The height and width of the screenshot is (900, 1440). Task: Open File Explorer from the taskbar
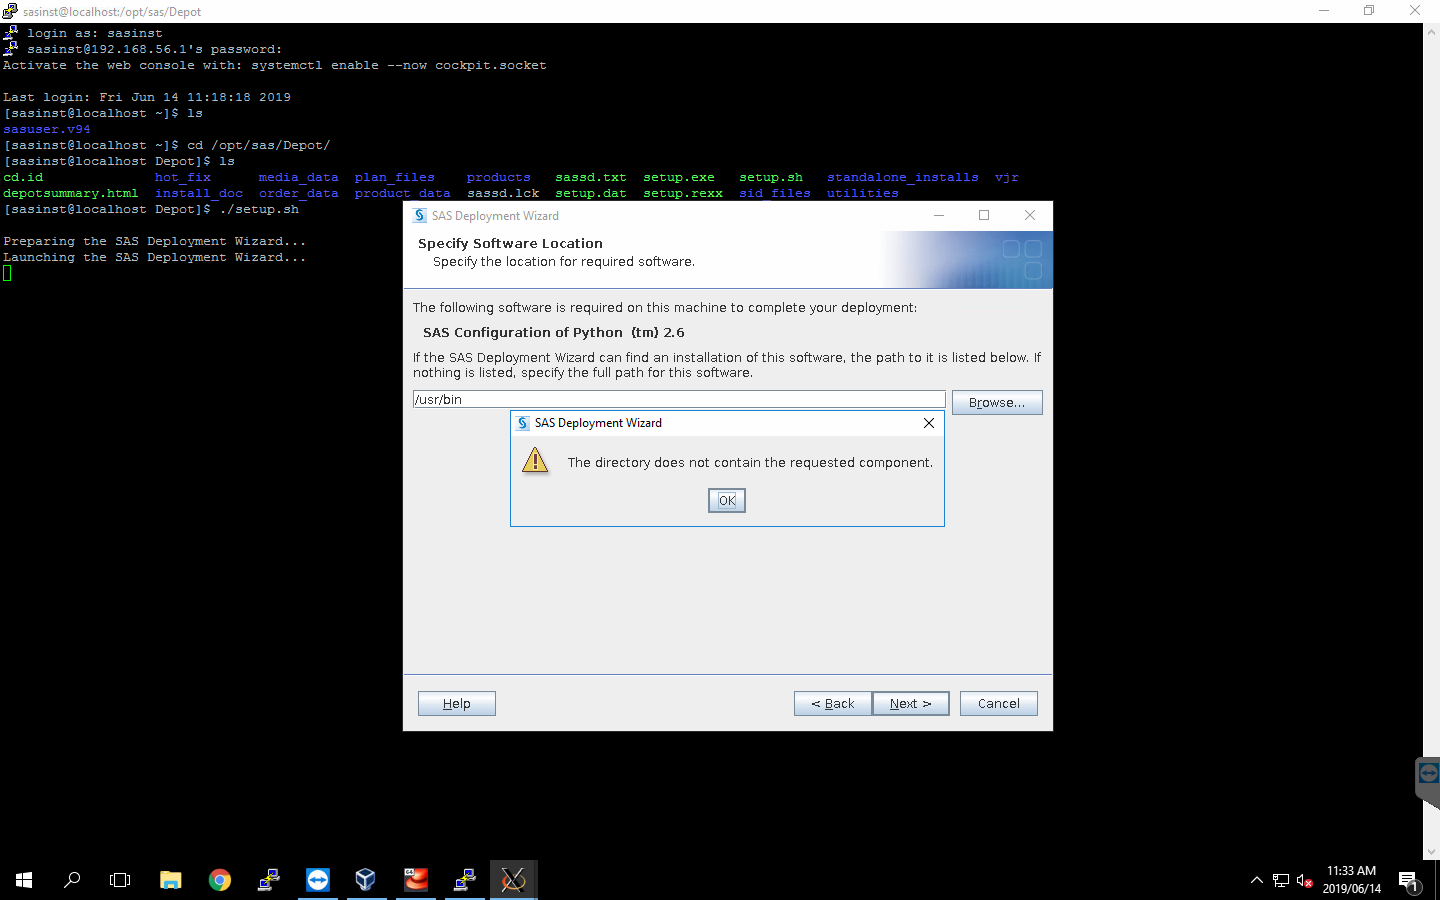170,880
